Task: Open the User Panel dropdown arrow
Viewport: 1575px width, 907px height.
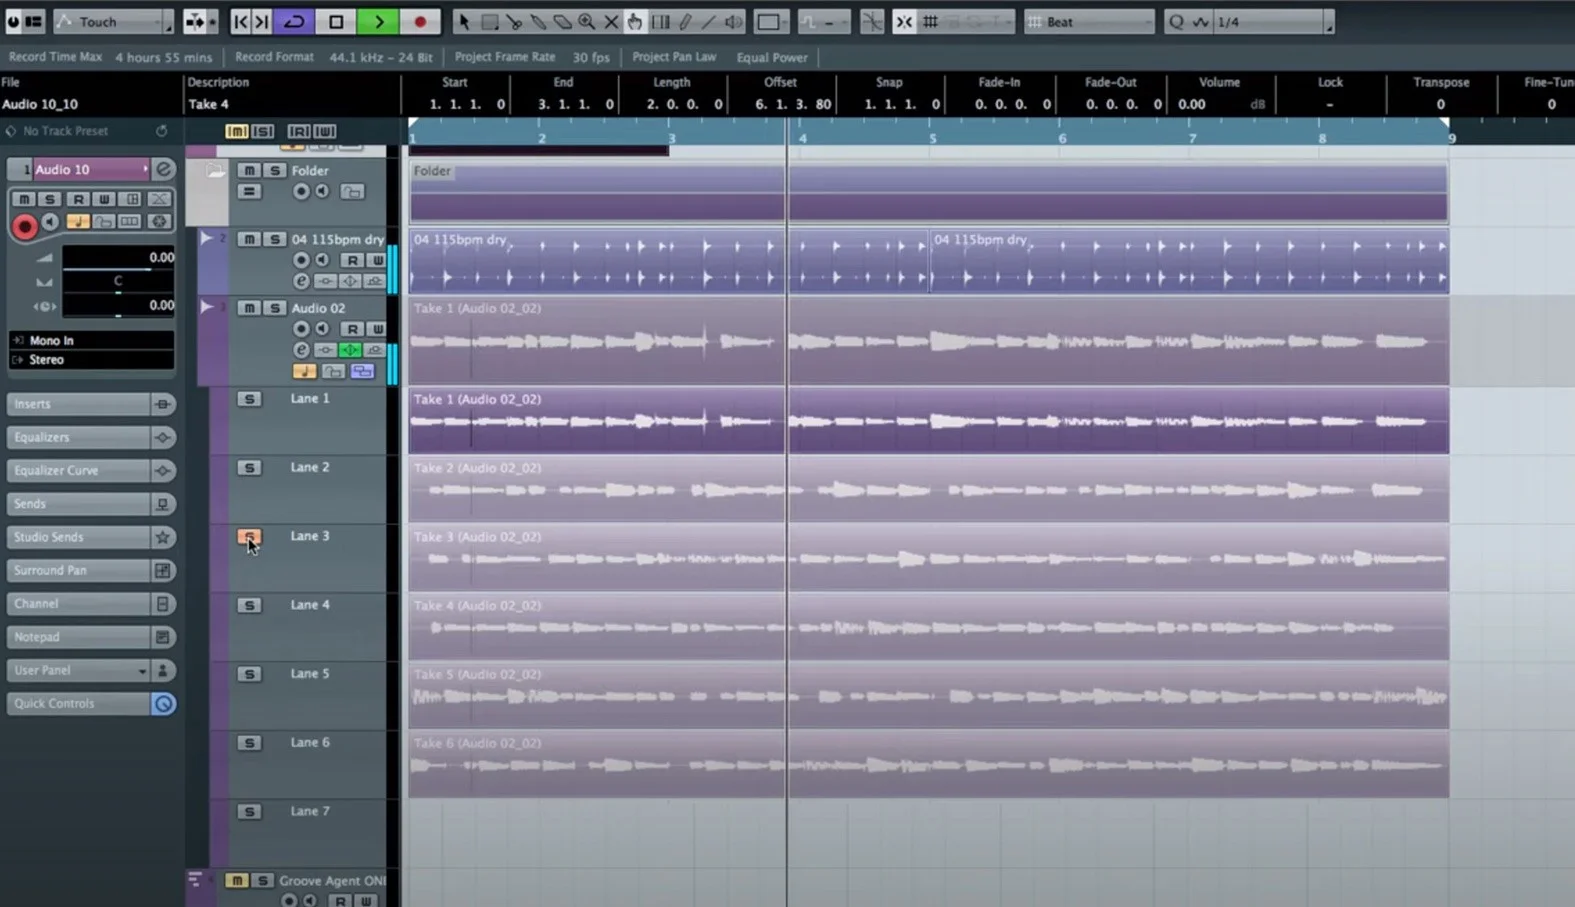Action: pyautogui.click(x=141, y=671)
